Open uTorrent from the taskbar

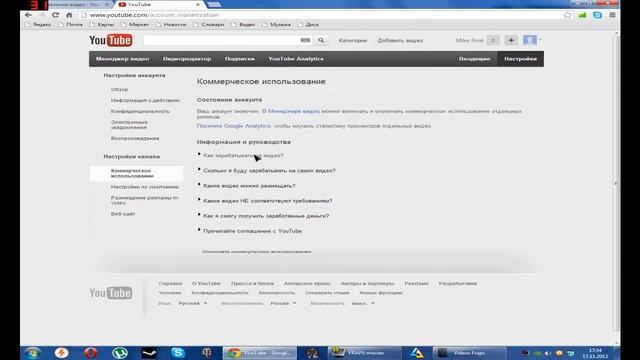click(x=120, y=353)
